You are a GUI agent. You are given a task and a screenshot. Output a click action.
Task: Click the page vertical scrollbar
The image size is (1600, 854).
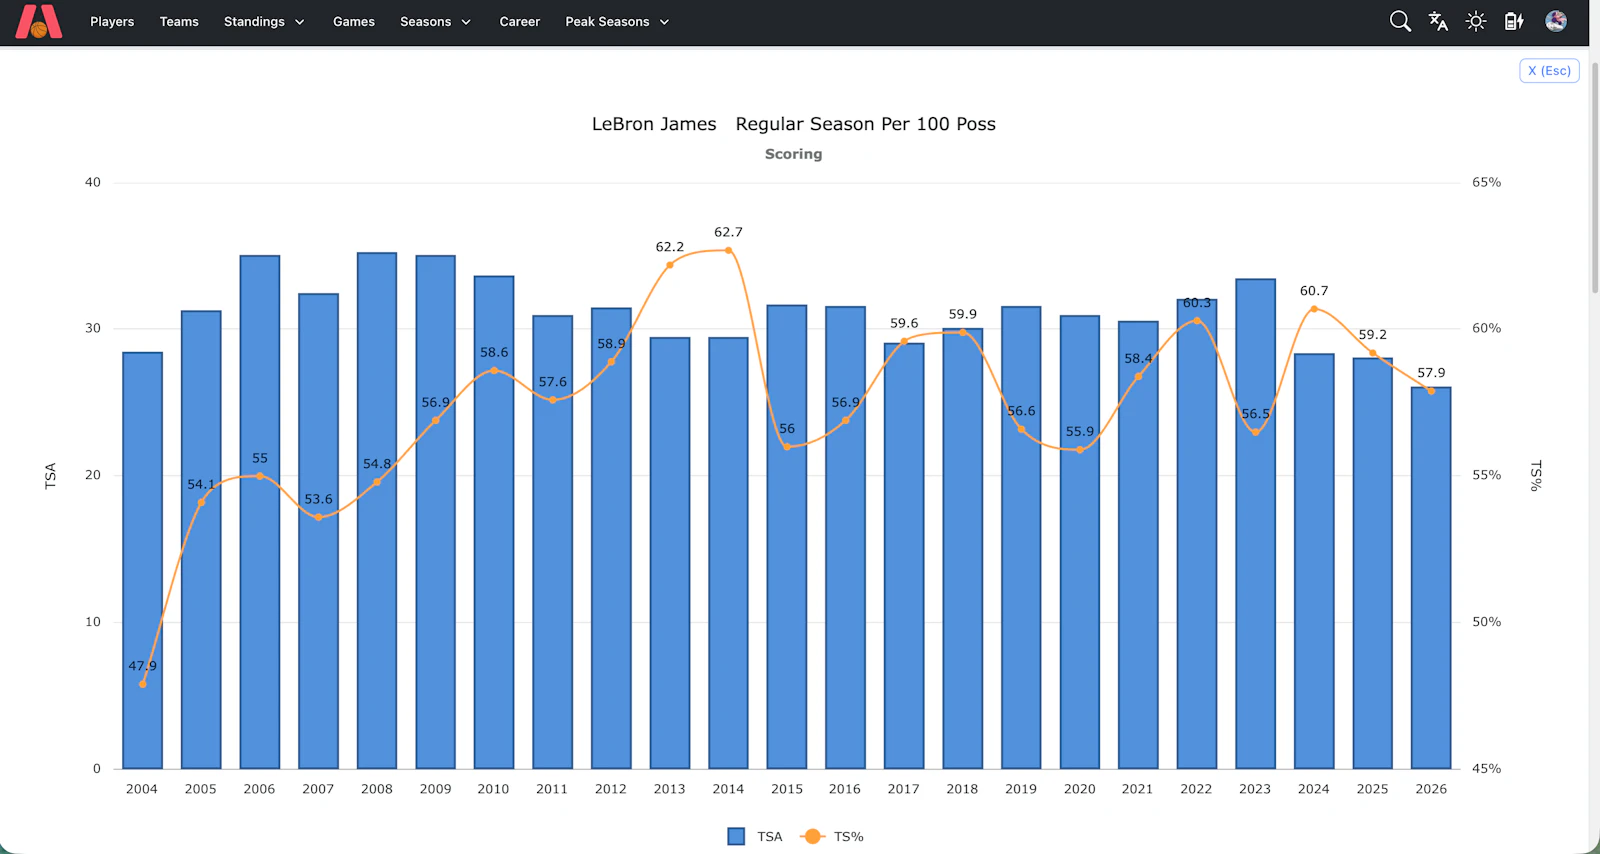pyautogui.click(x=1594, y=180)
